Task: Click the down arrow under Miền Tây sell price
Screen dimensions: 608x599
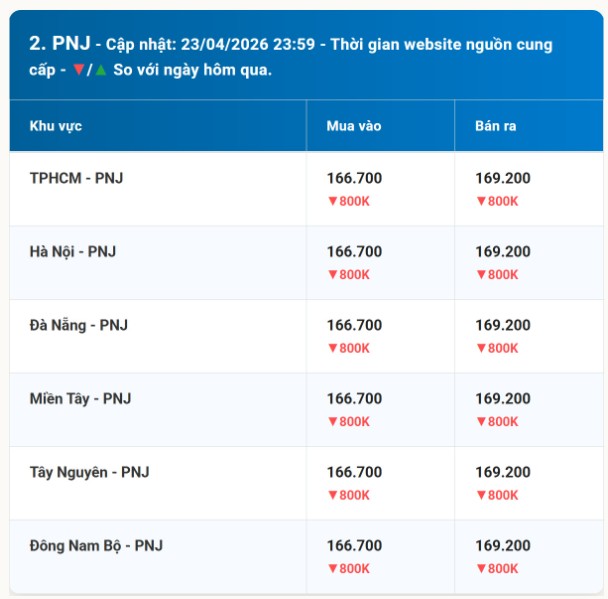Action: pos(480,422)
